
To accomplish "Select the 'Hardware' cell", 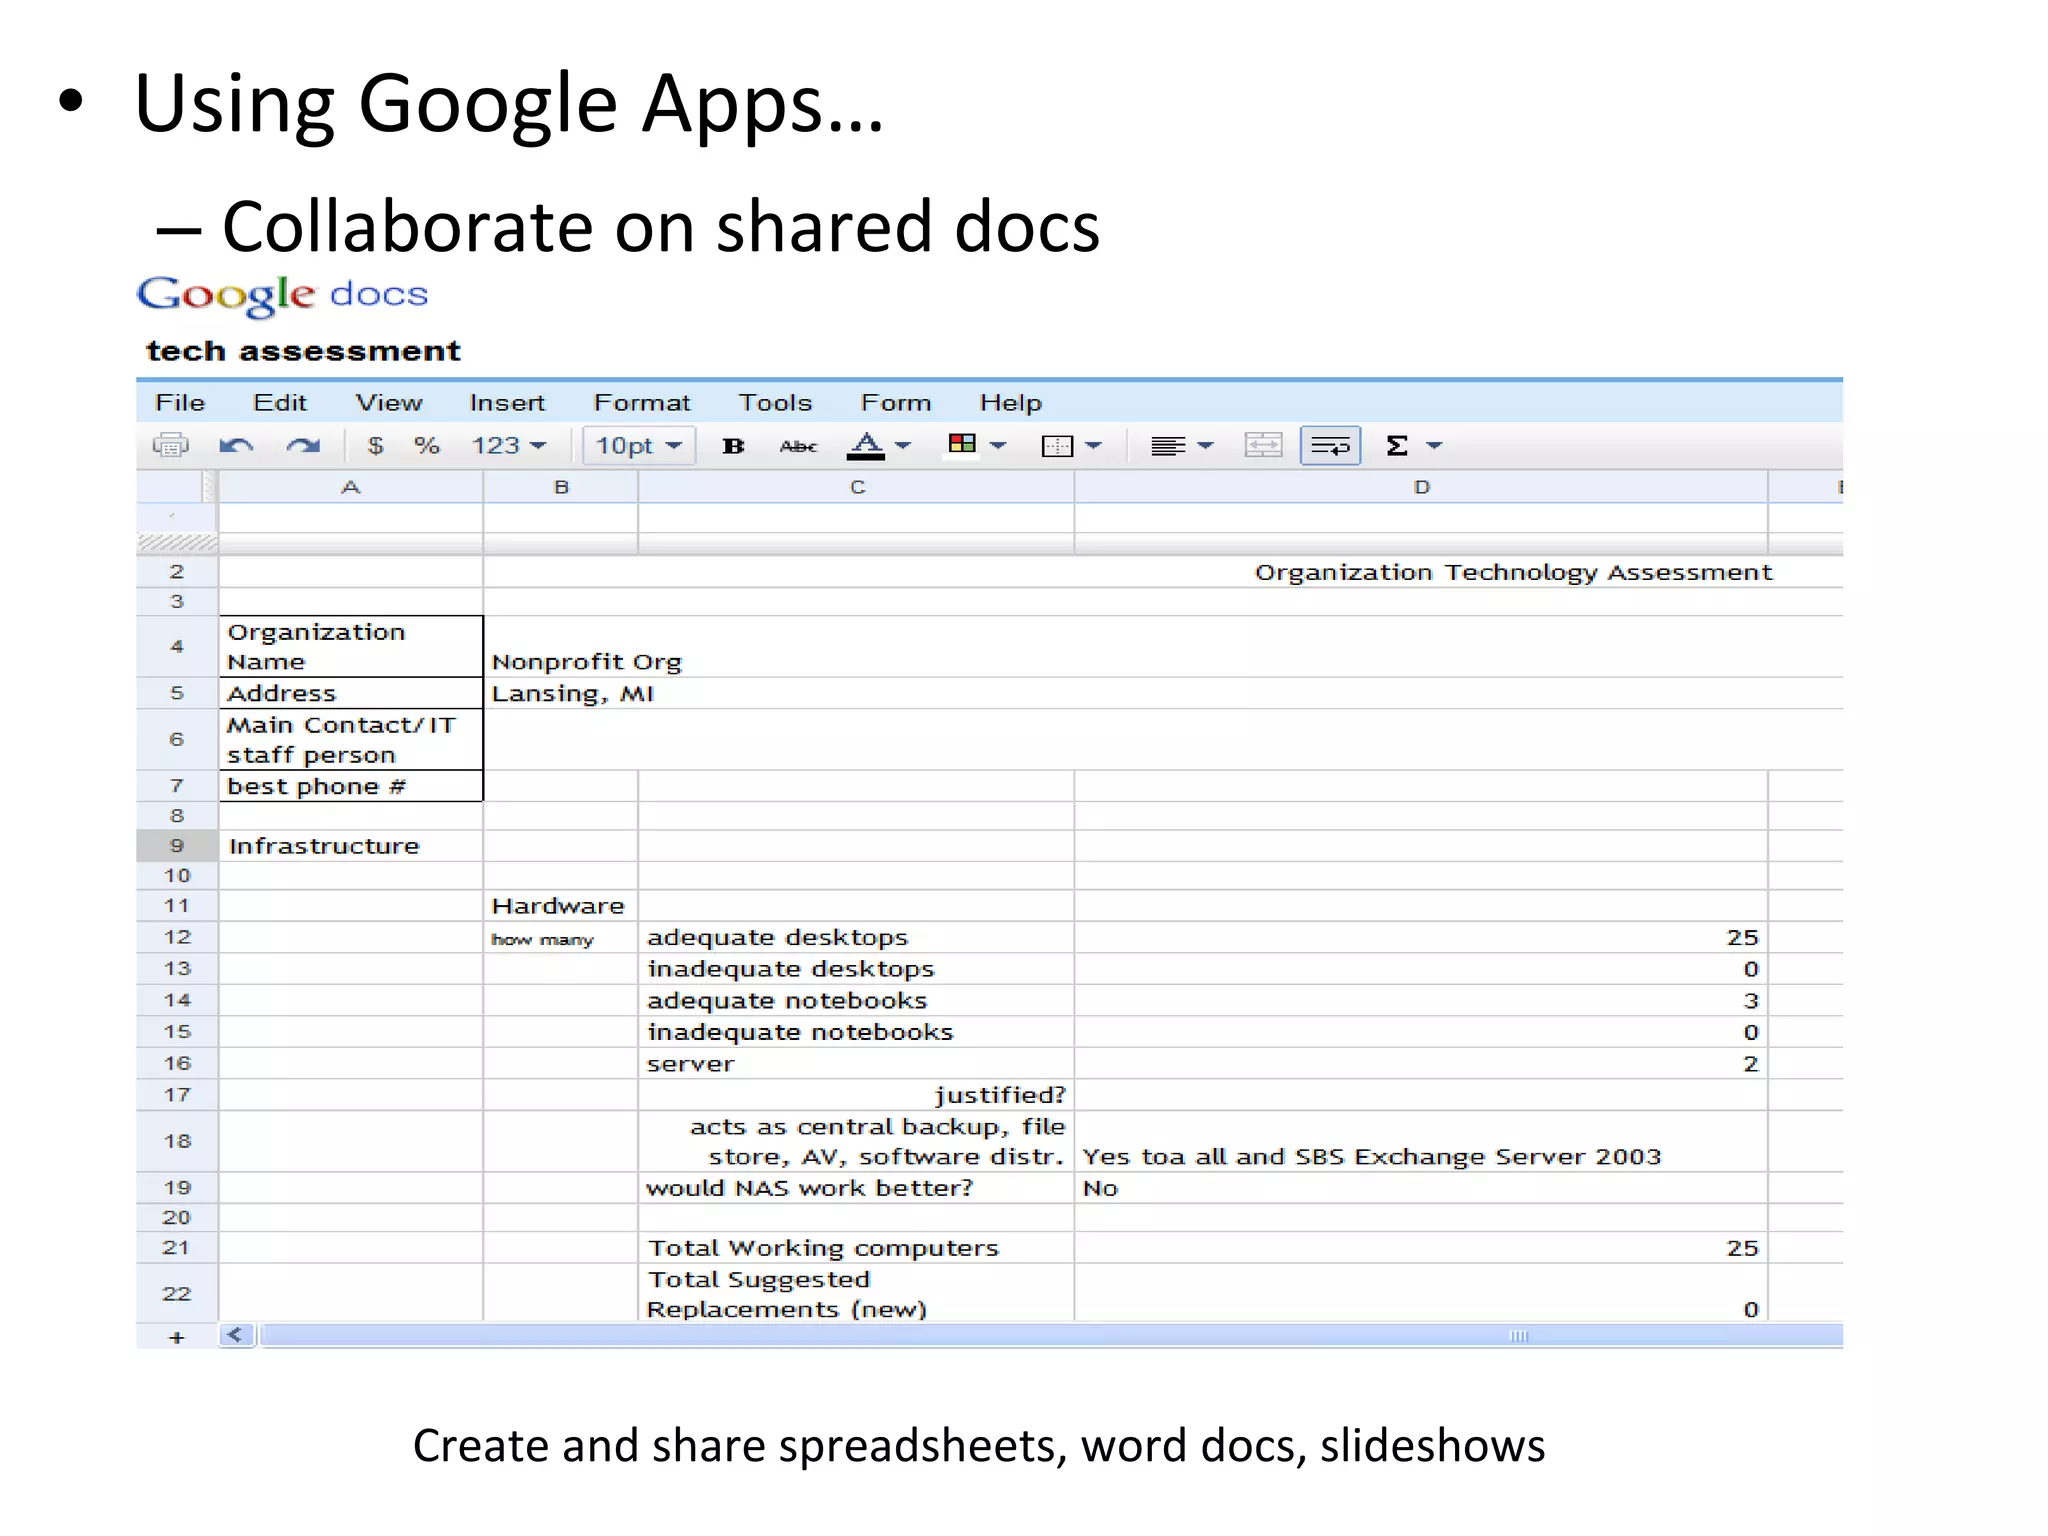I will tap(560, 906).
